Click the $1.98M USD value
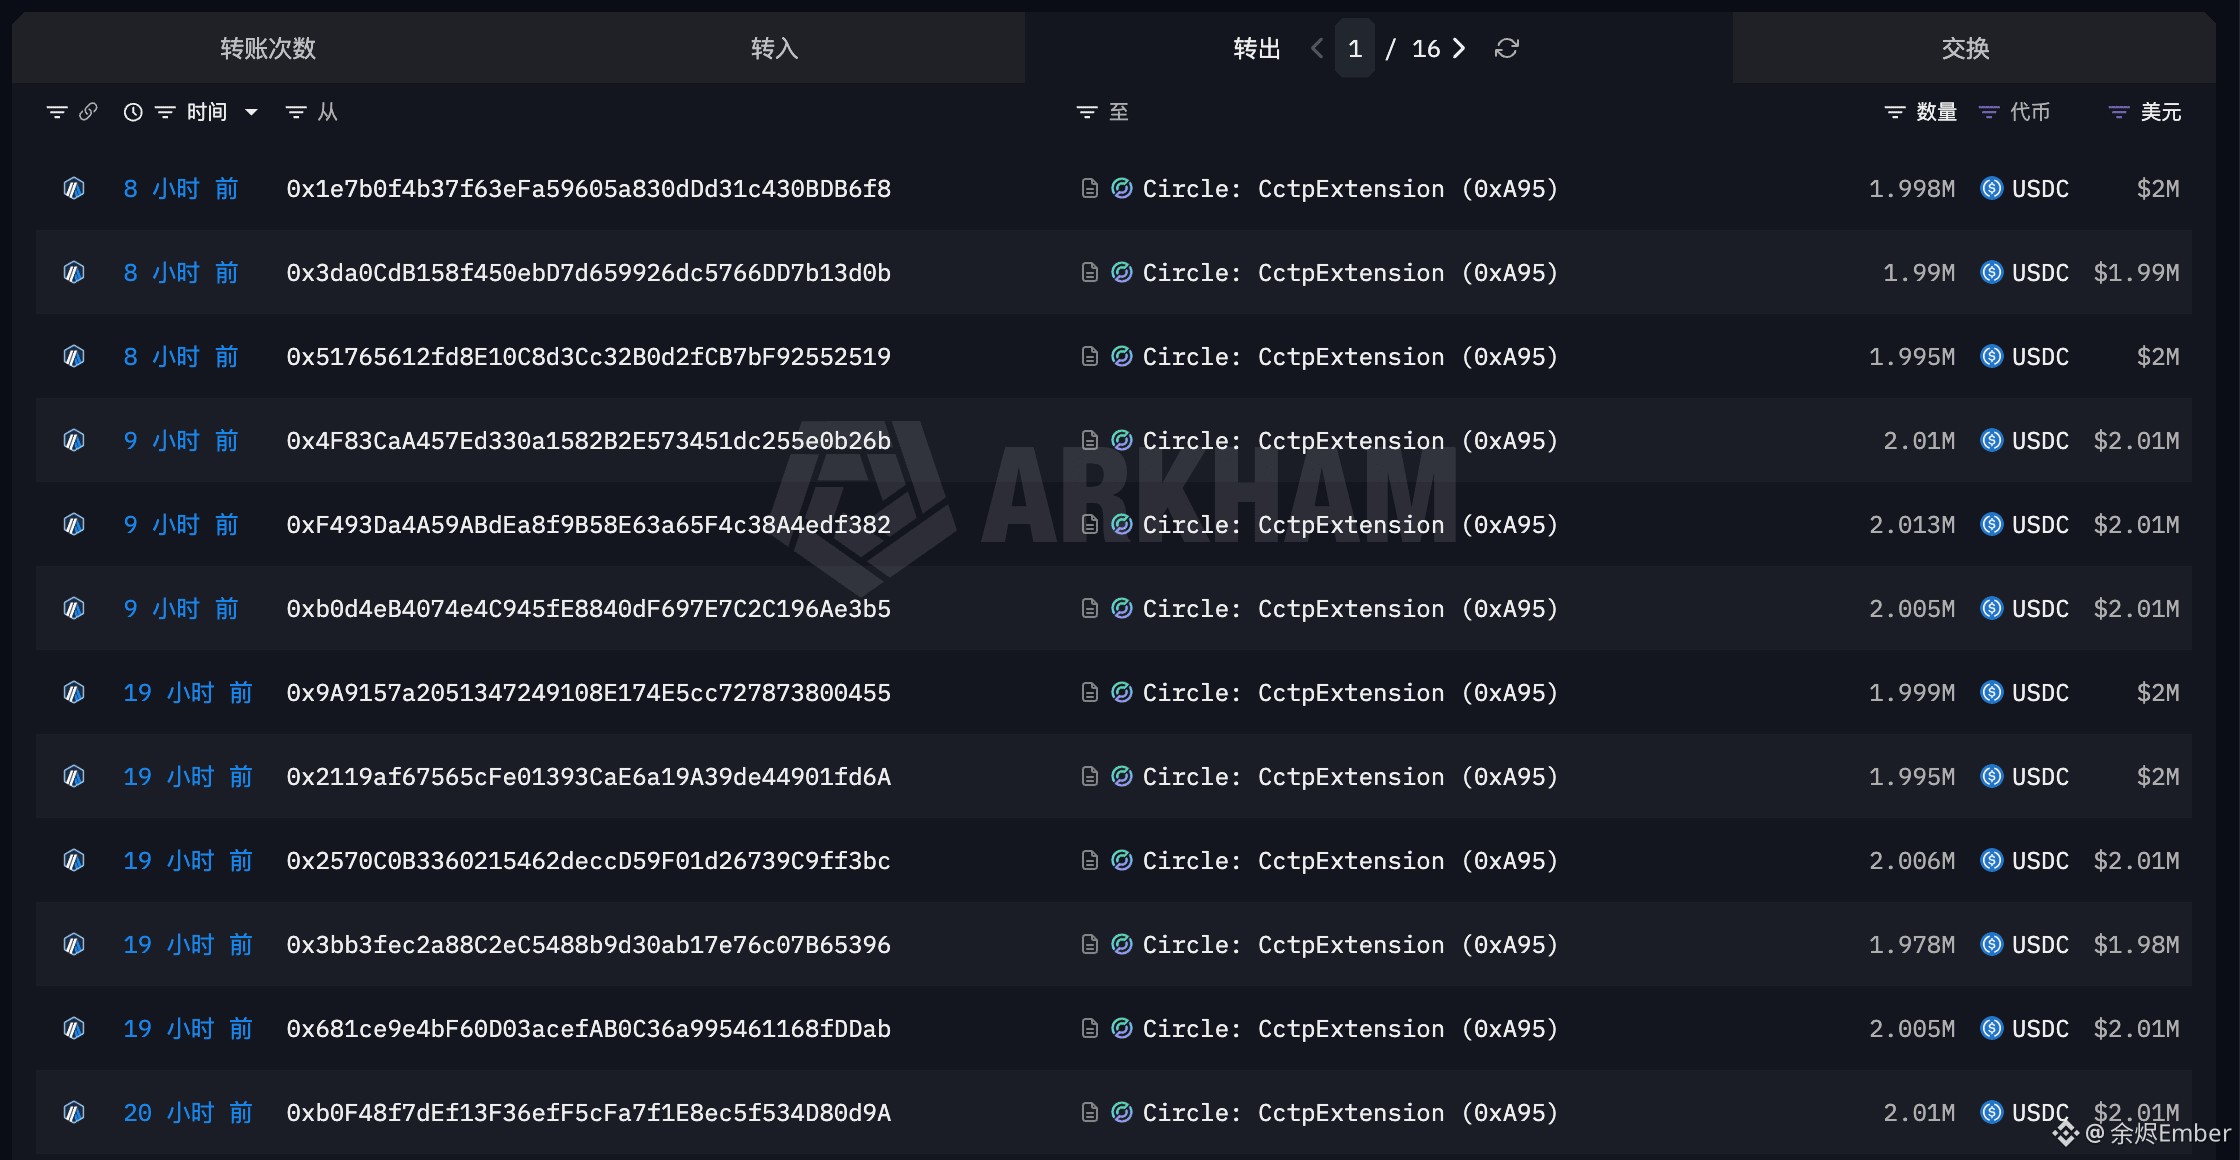This screenshot has height=1160, width=2240. point(2136,945)
